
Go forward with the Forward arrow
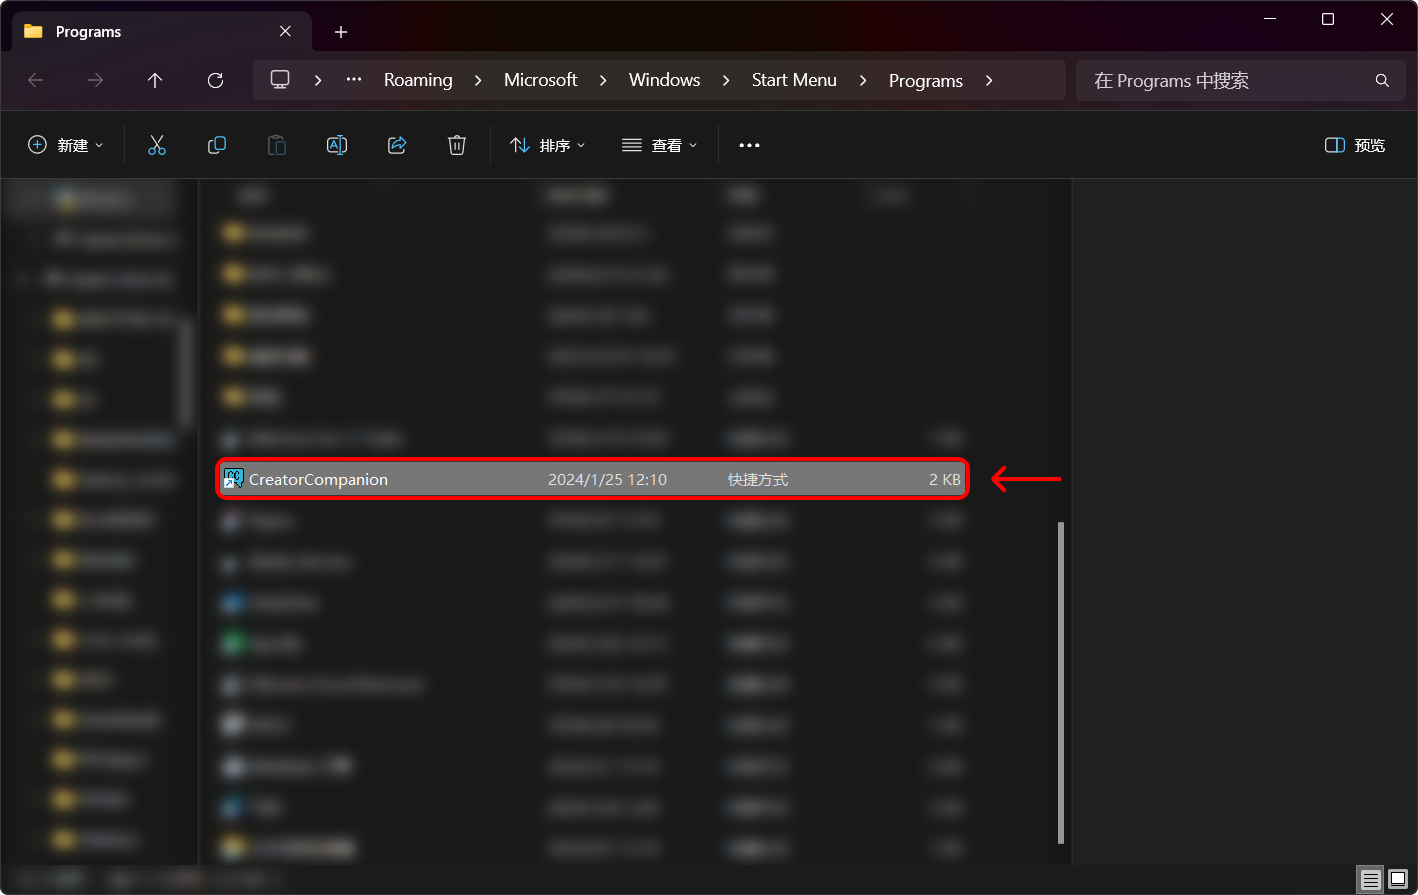tap(96, 80)
